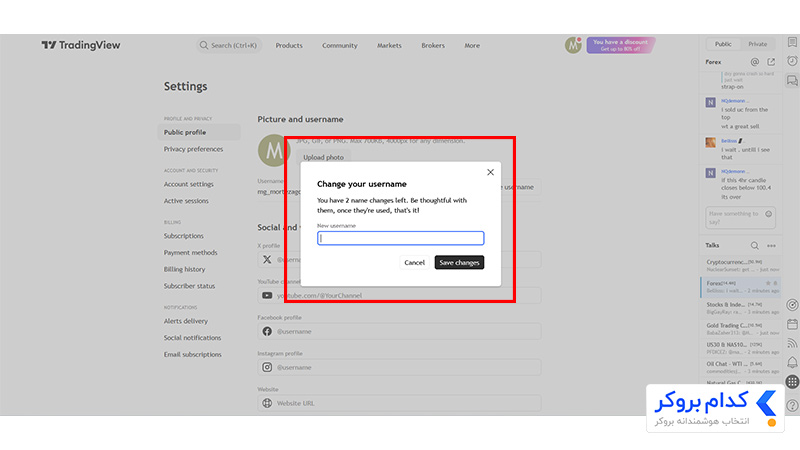Open the Community menu
This screenshot has width=800, height=450.
coord(340,45)
